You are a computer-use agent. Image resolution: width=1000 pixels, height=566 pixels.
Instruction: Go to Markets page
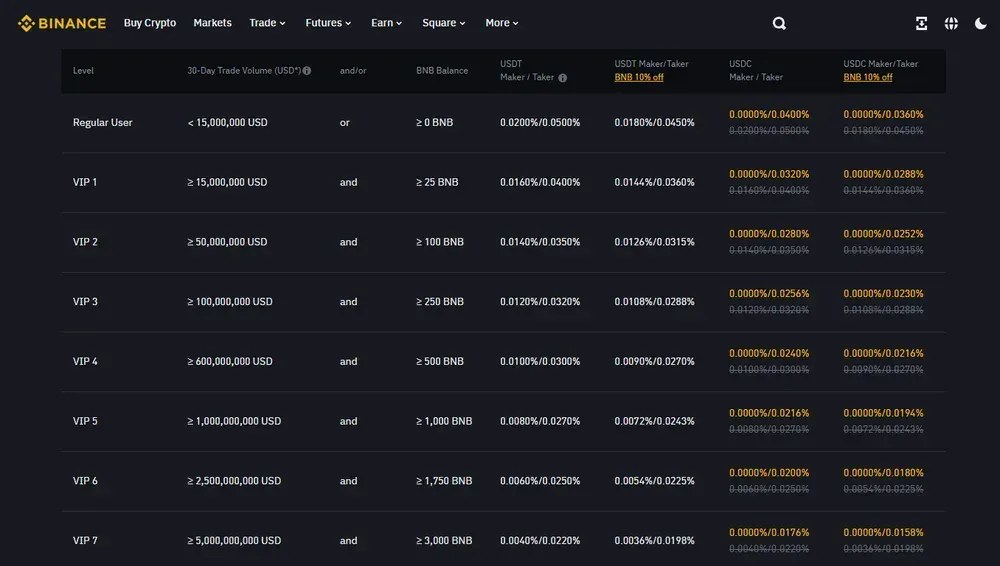212,22
